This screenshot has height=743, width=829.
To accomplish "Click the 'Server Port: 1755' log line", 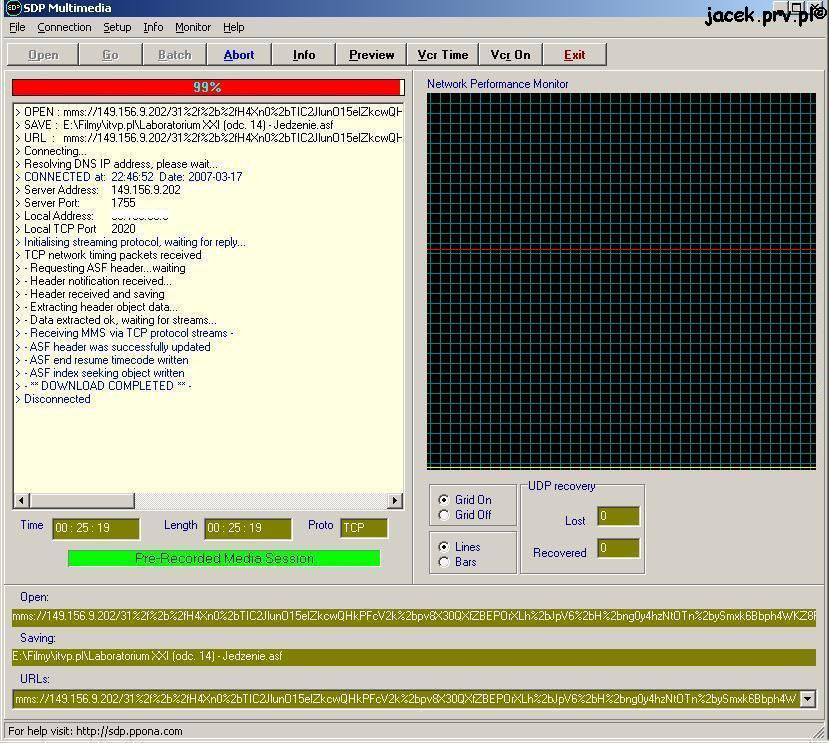I will (75, 203).
